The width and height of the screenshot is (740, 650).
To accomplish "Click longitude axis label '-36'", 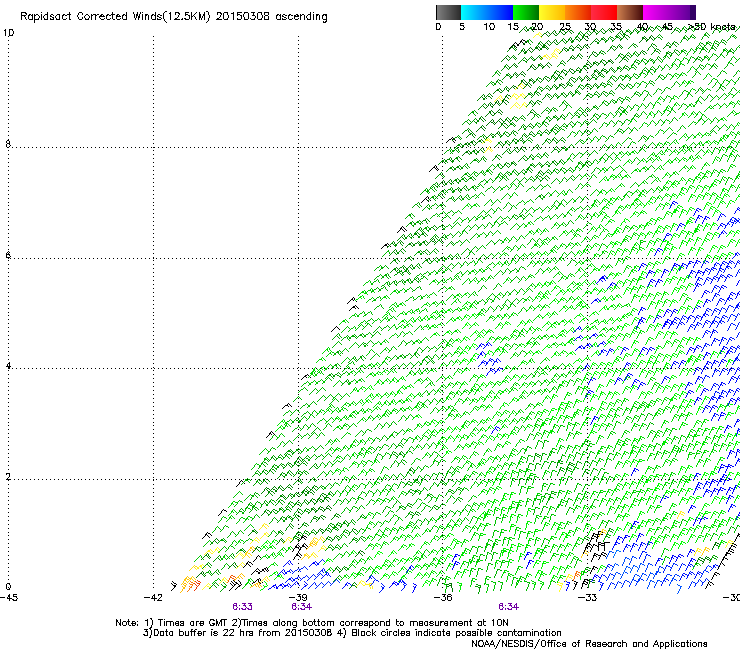I will (443, 598).
